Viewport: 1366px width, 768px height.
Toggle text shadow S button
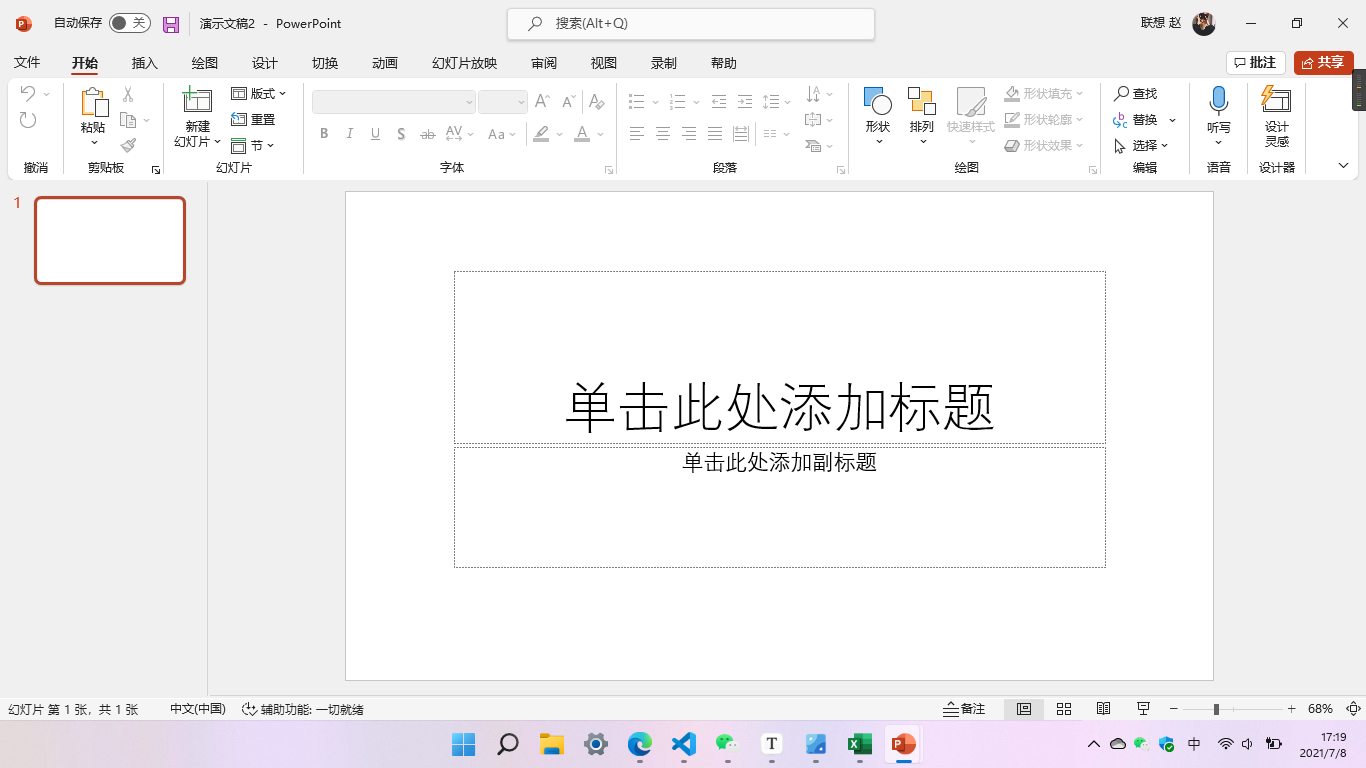point(401,134)
